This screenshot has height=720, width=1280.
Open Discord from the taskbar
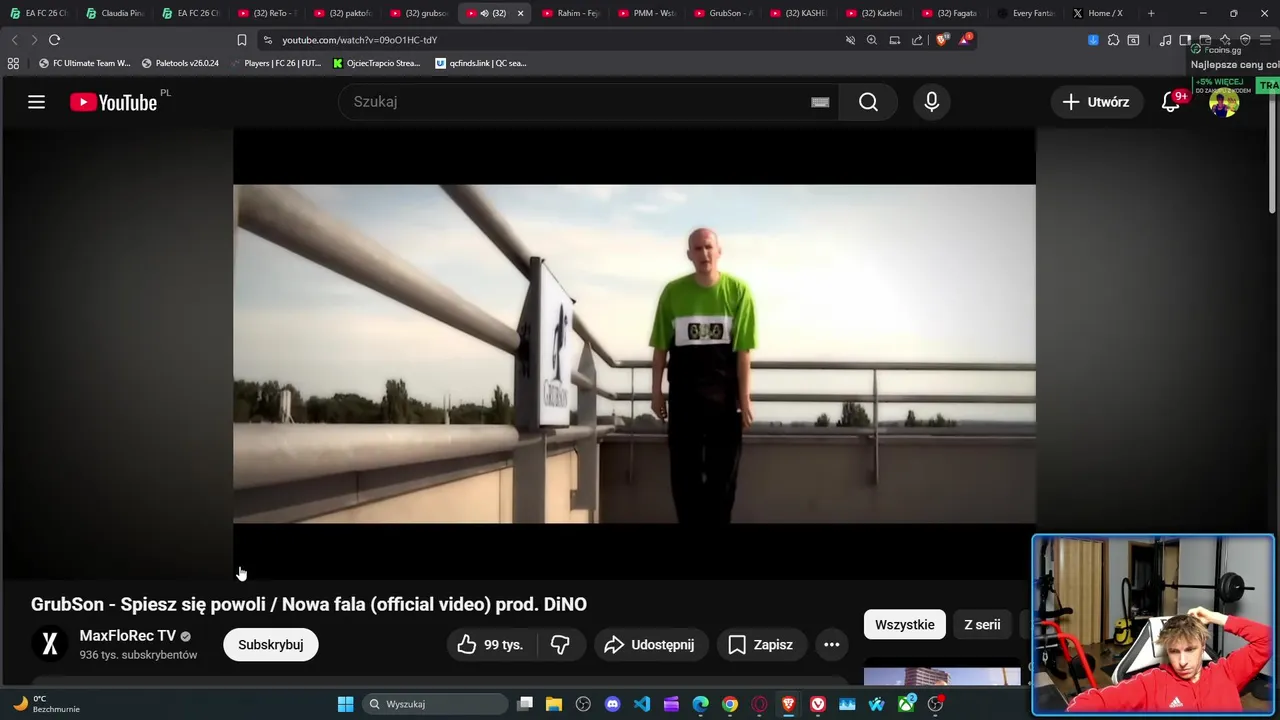[613, 704]
